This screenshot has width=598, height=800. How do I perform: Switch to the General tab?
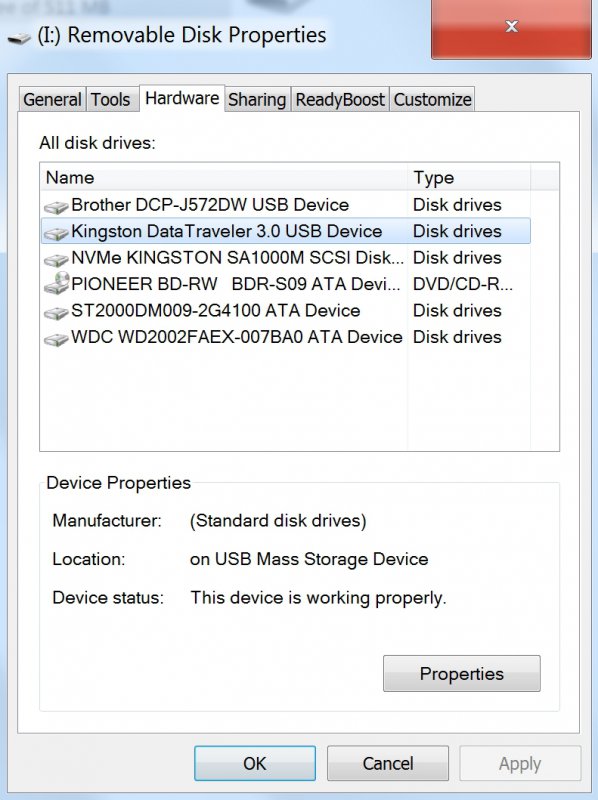tap(52, 99)
